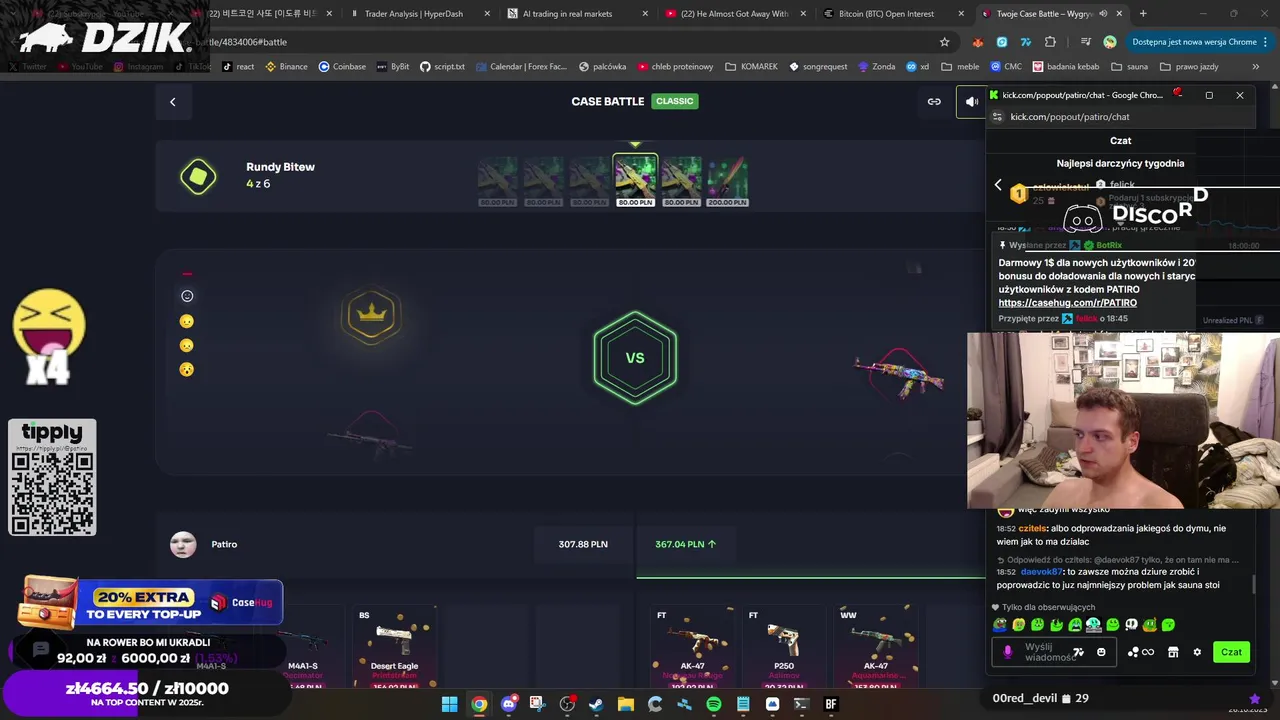Screen dimensions: 1280x720
Task: Click the casehug.com/r/PATIRO link in chat
Action: click(x=1067, y=303)
